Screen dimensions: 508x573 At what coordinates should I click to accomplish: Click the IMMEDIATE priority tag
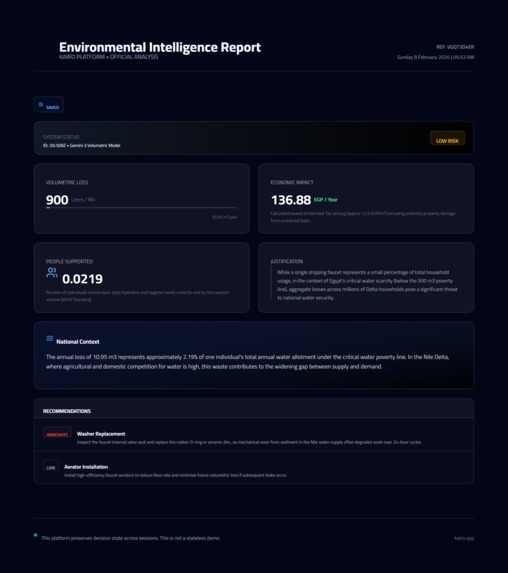(x=57, y=433)
